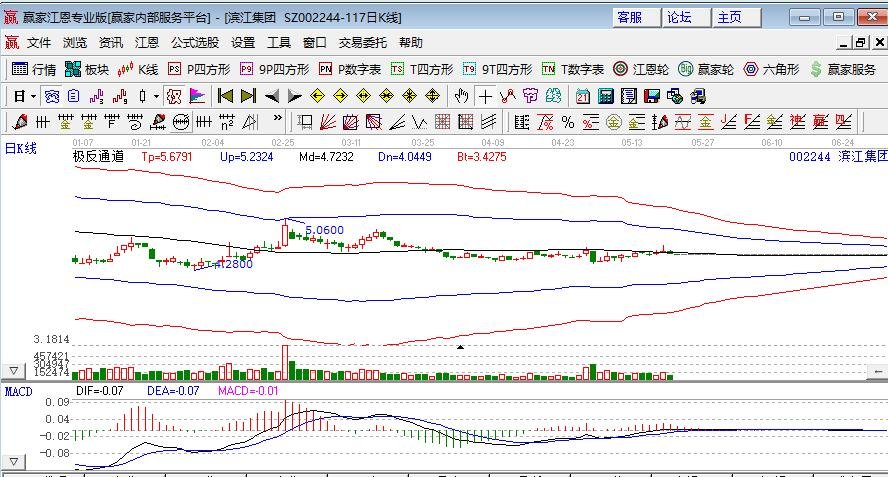Click the 客服 customer service button
The width and height of the screenshot is (888, 477).
tap(636, 17)
